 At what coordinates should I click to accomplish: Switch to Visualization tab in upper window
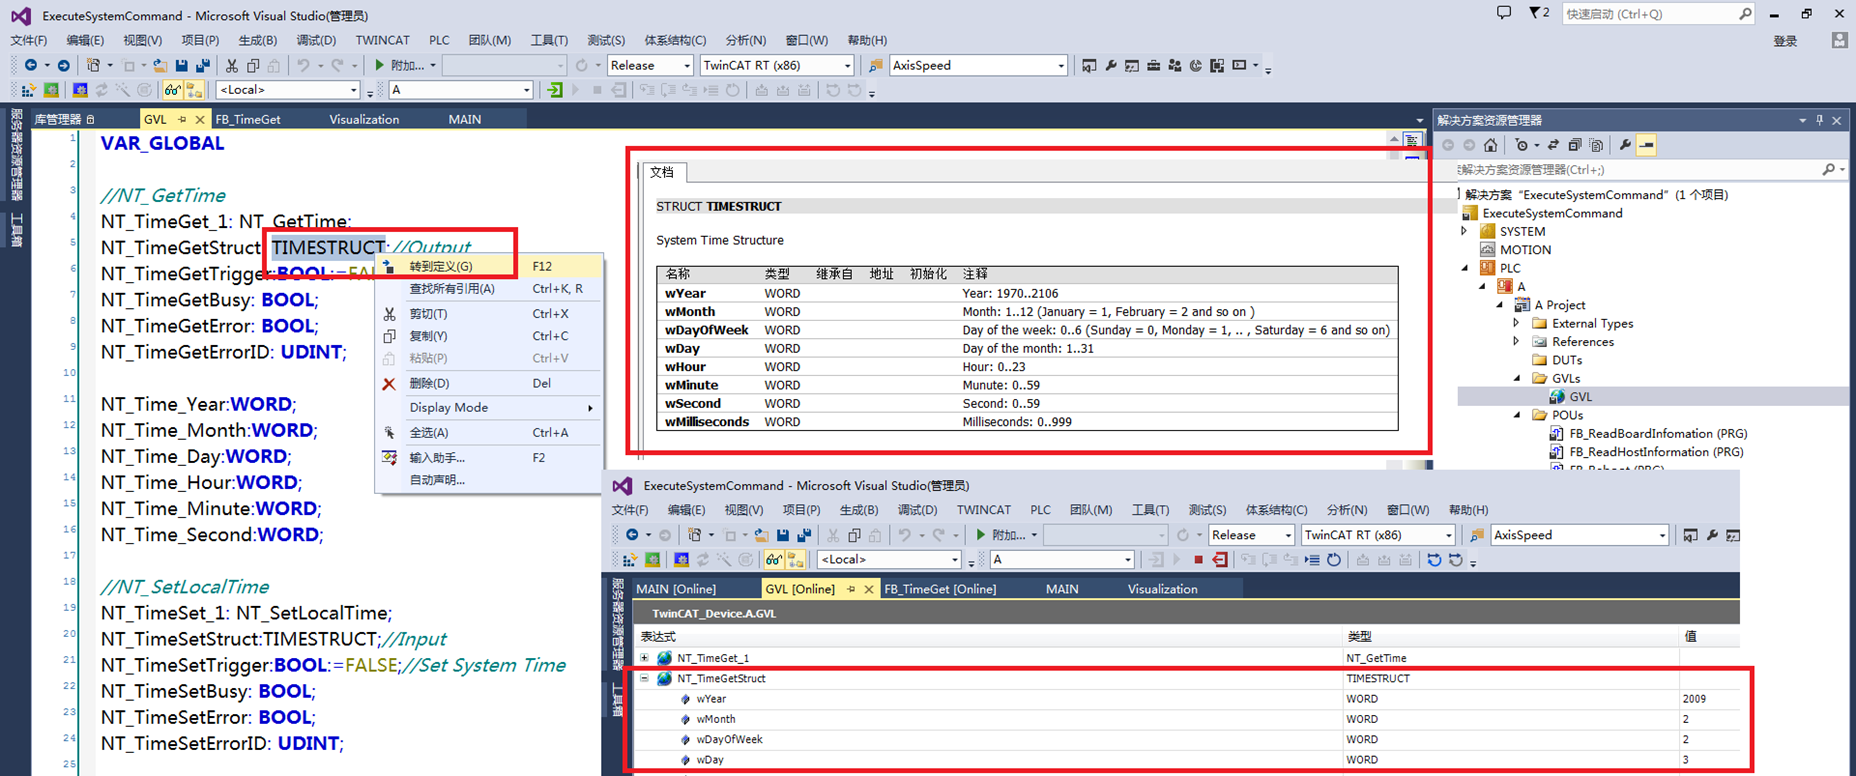coord(364,119)
